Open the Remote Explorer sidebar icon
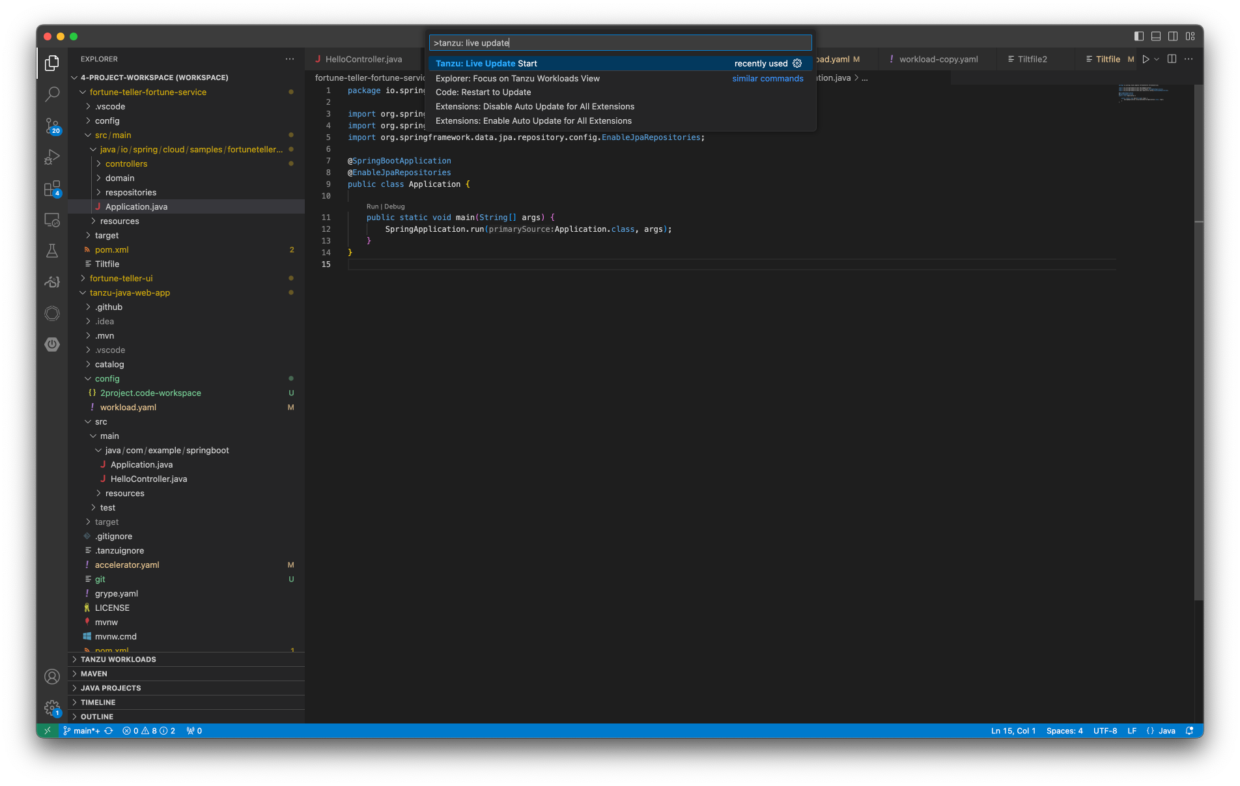This screenshot has width=1240, height=786. 51,220
